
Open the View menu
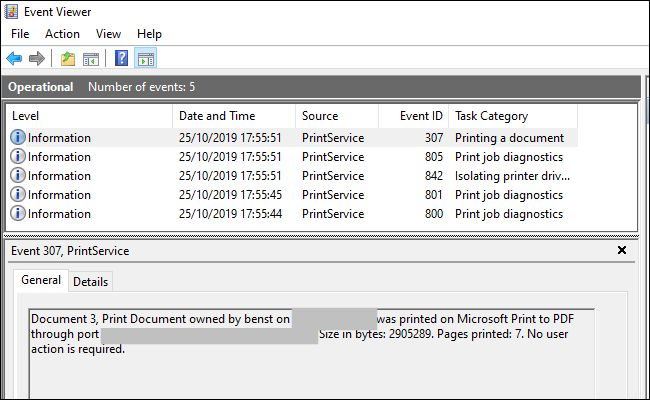point(108,34)
